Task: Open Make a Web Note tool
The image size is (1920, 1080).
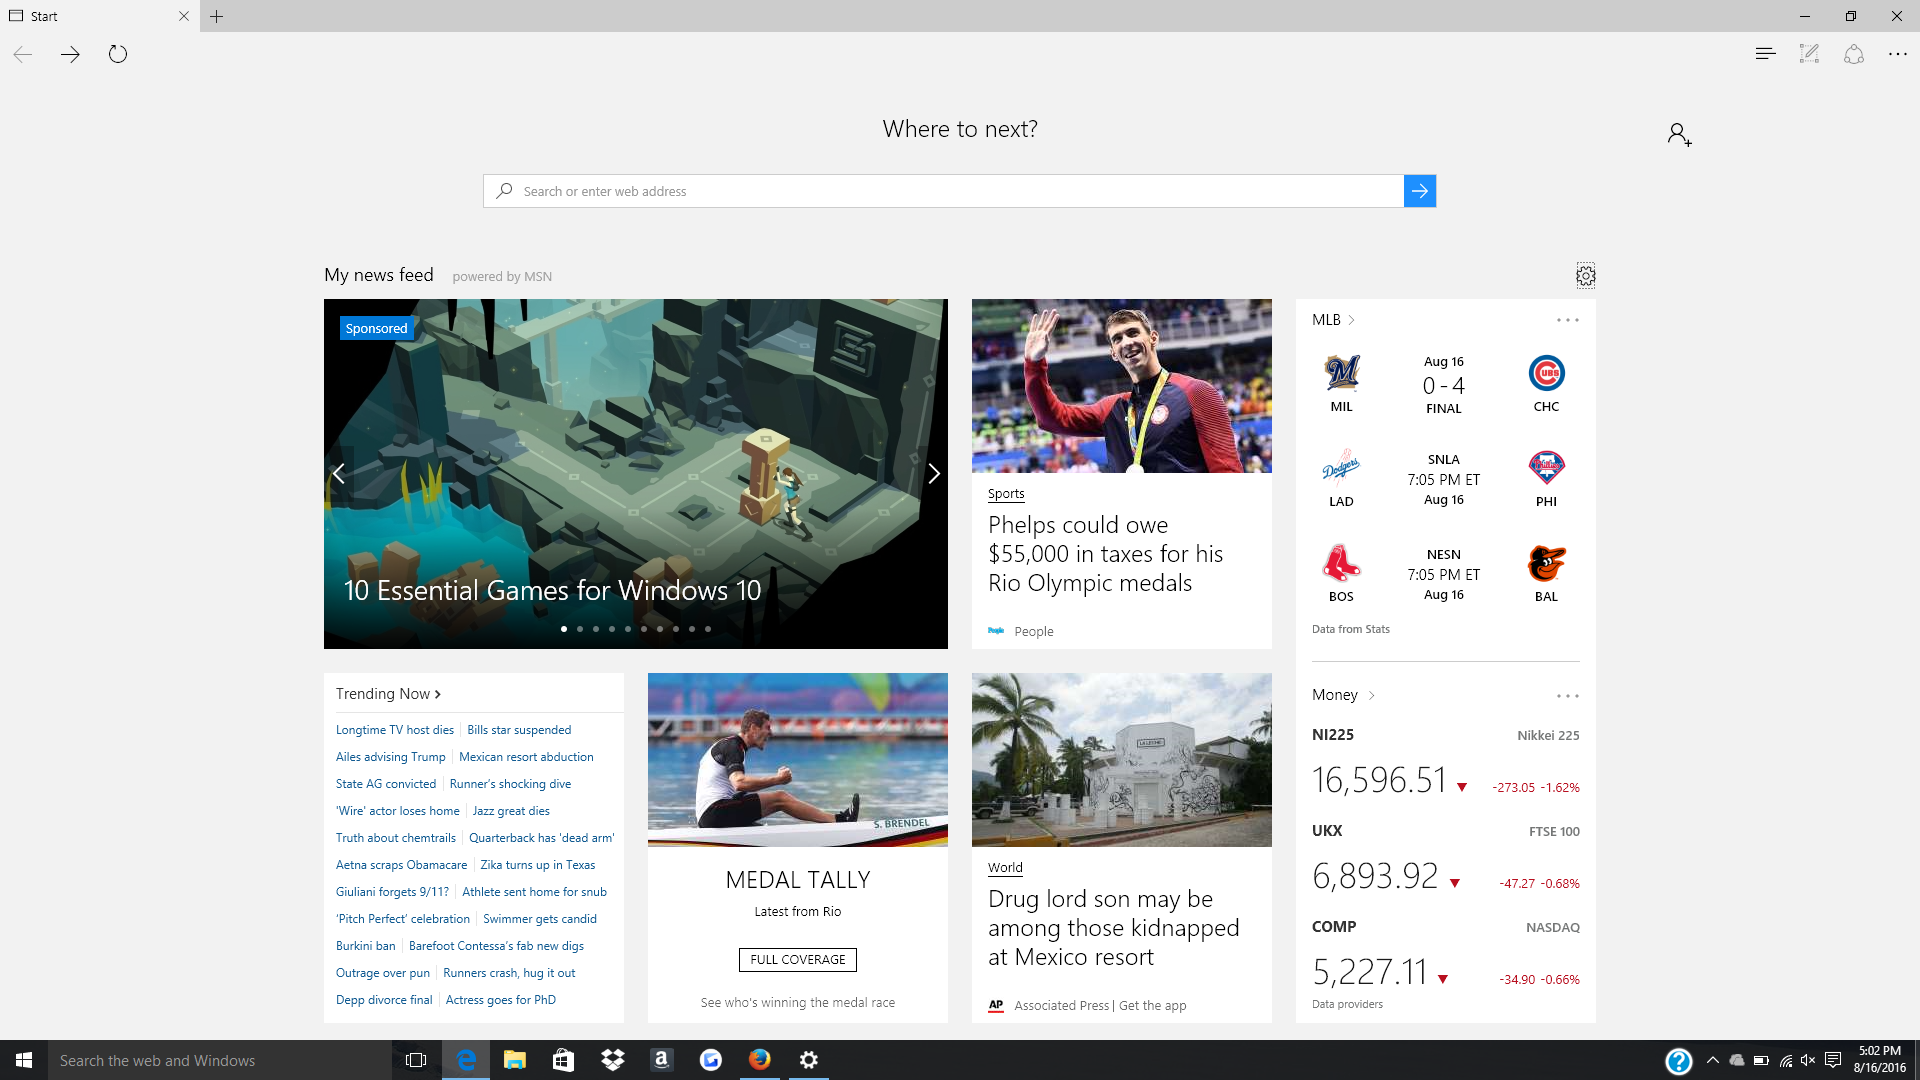Action: coord(1809,54)
